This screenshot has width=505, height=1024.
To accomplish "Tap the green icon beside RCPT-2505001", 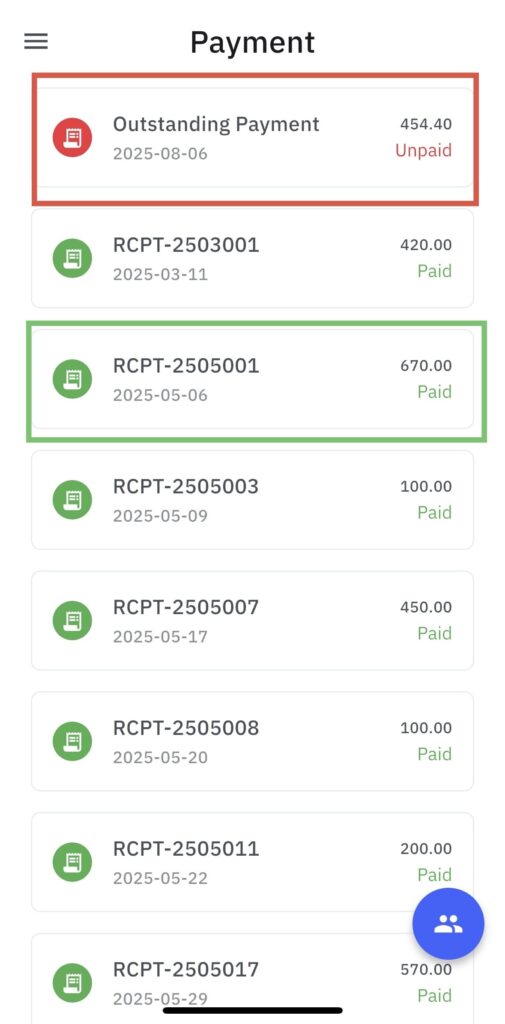I will click(x=73, y=379).
